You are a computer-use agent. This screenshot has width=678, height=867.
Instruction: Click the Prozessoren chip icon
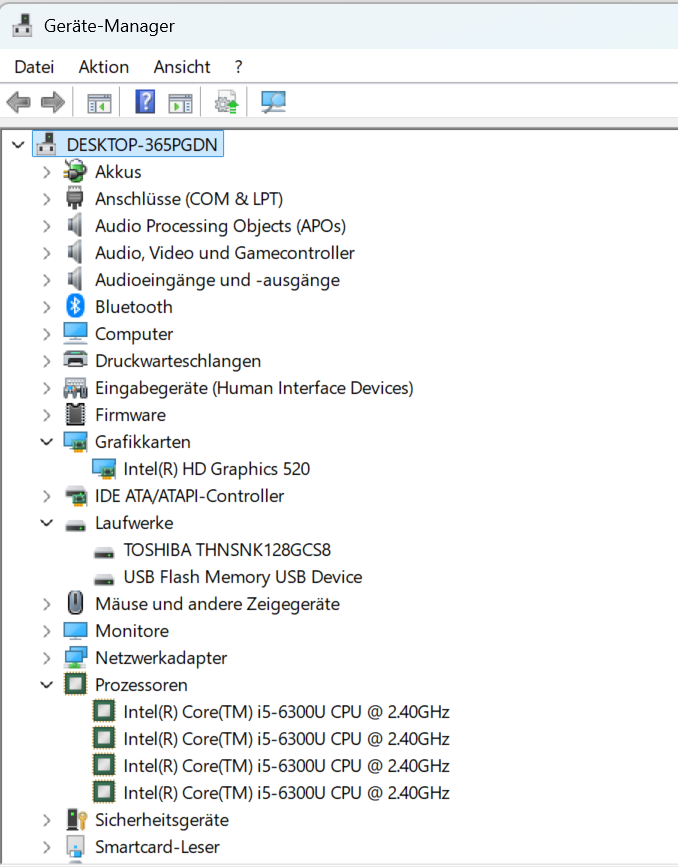click(x=75, y=684)
